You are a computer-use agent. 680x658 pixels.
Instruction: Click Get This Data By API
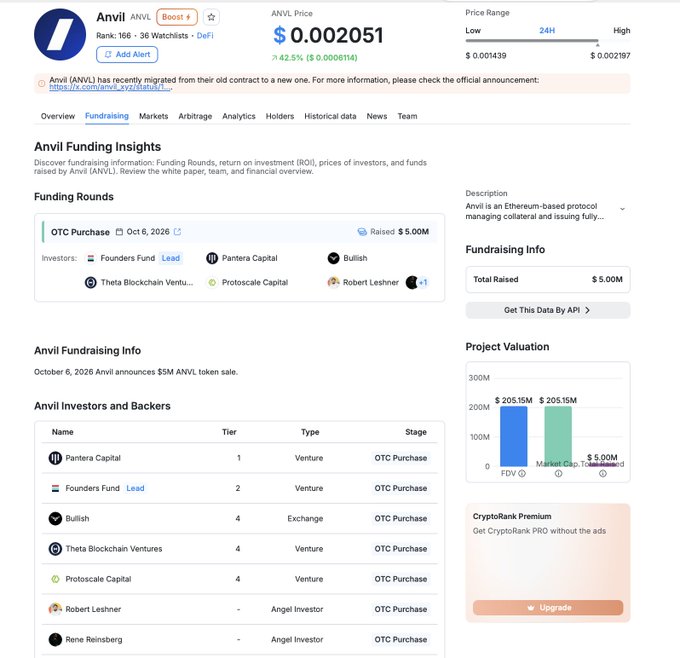(548, 310)
